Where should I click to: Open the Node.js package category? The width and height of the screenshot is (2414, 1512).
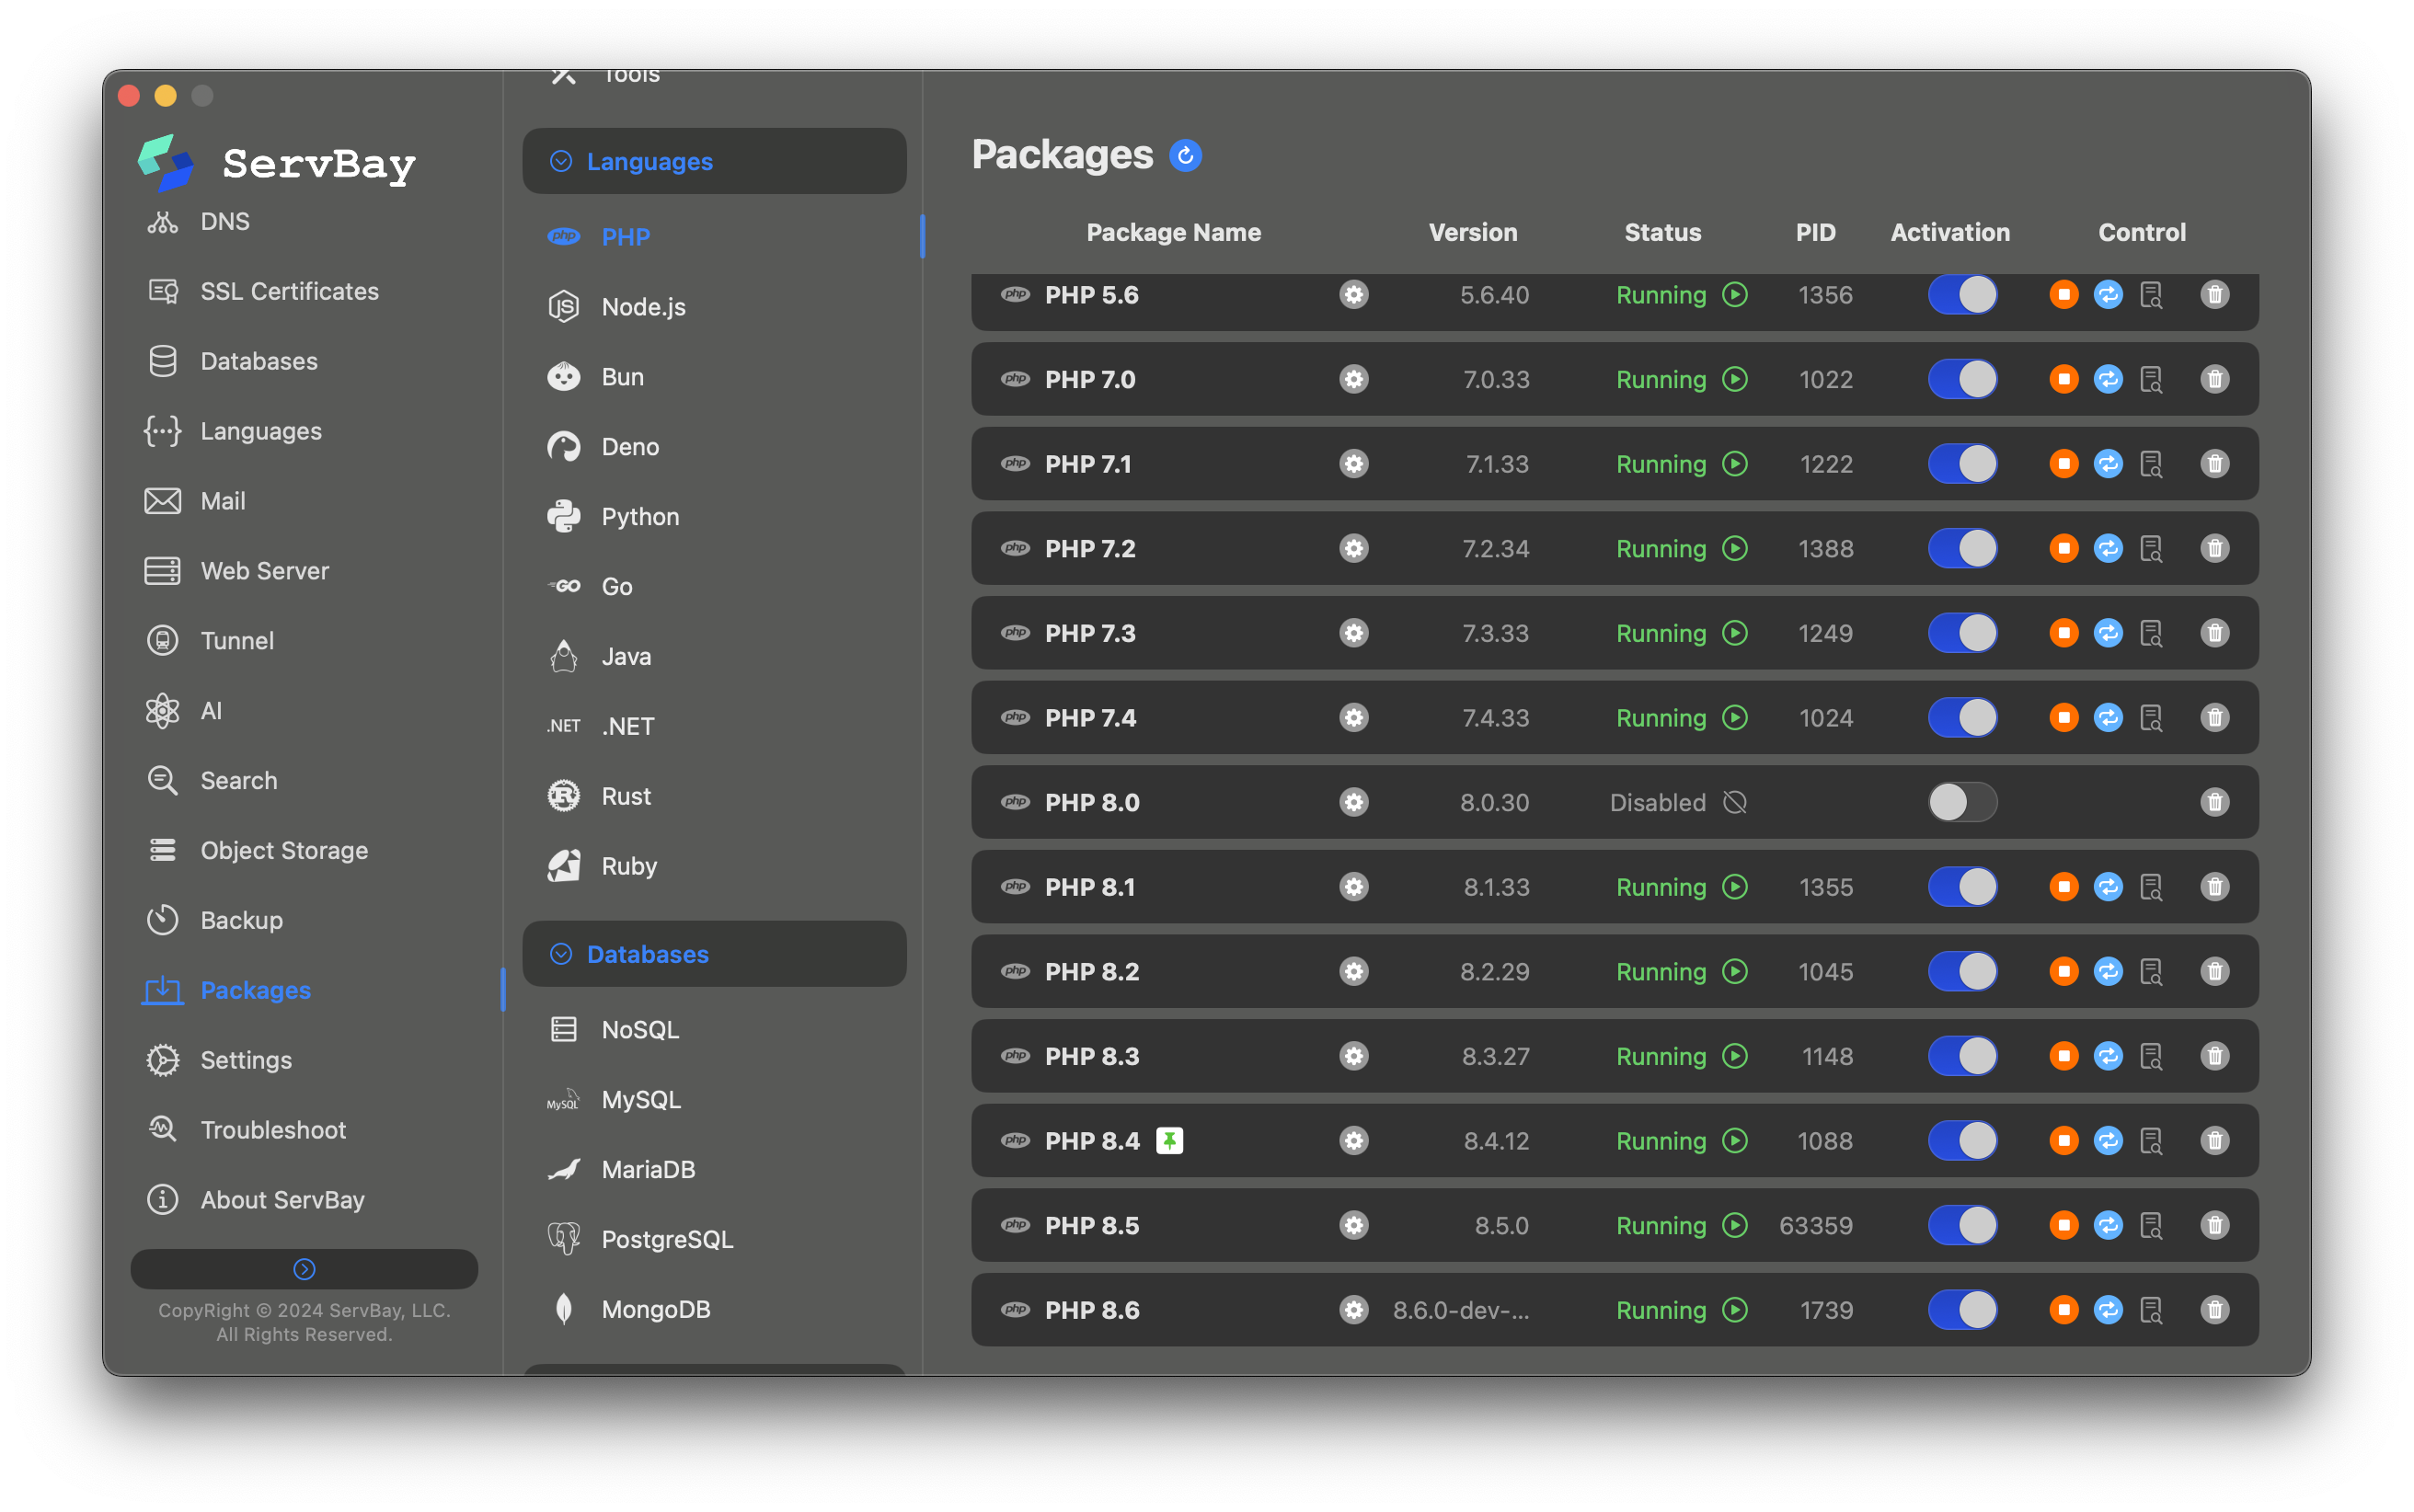pos(643,307)
